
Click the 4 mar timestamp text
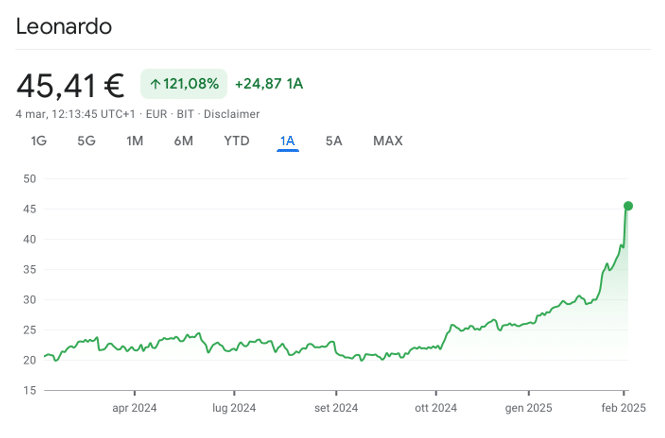[x=75, y=114]
